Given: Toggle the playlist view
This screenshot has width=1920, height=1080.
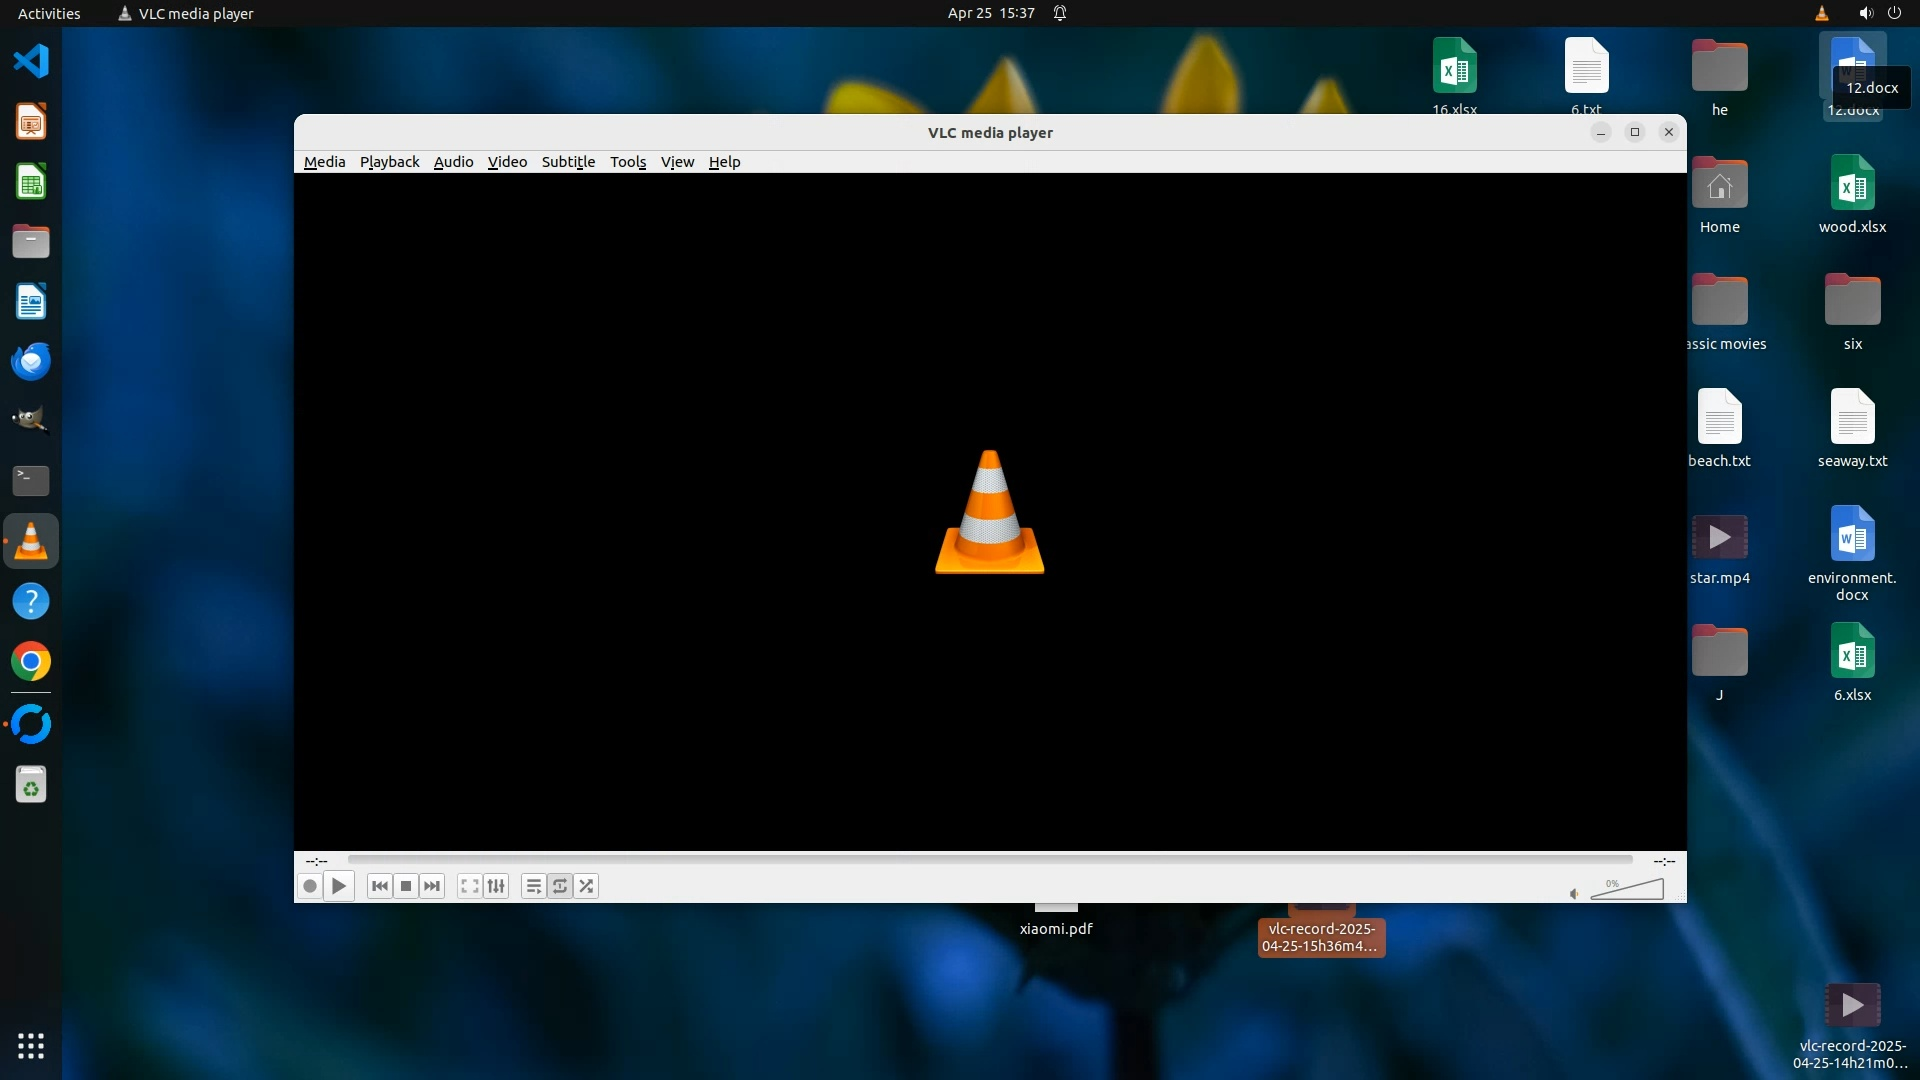Looking at the screenshot, I should 533,886.
